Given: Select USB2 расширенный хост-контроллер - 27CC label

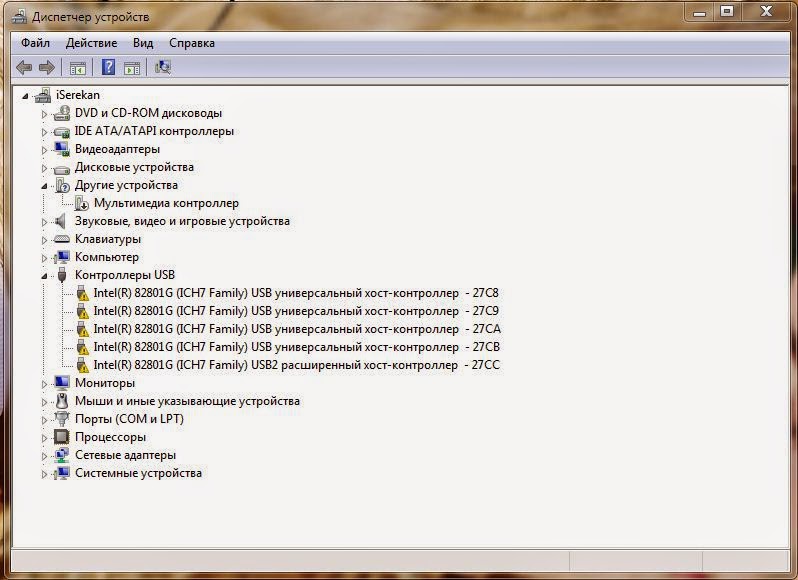Looking at the screenshot, I should (296, 365).
